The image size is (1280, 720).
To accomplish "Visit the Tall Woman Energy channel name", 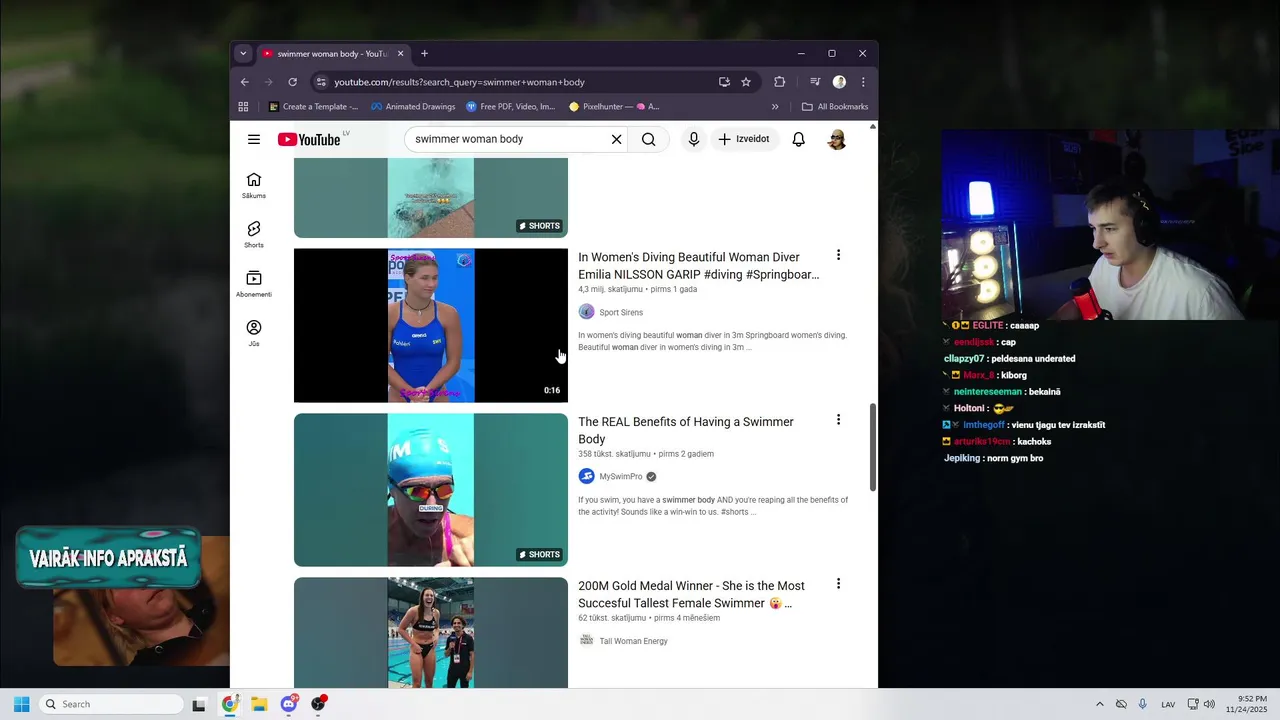I will point(633,641).
